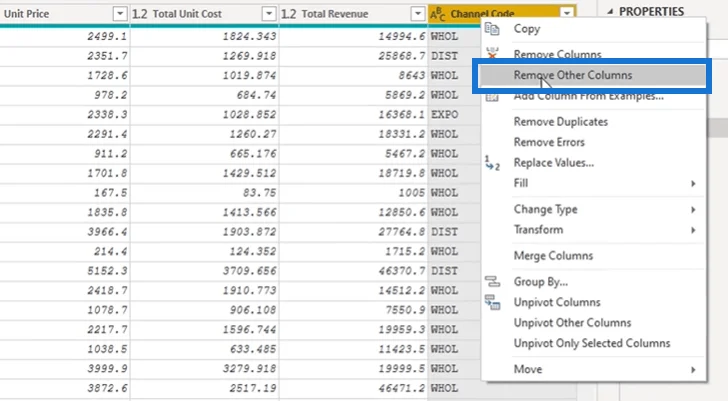
Task: Click the Unpivot Columns icon
Action: click(x=492, y=302)
